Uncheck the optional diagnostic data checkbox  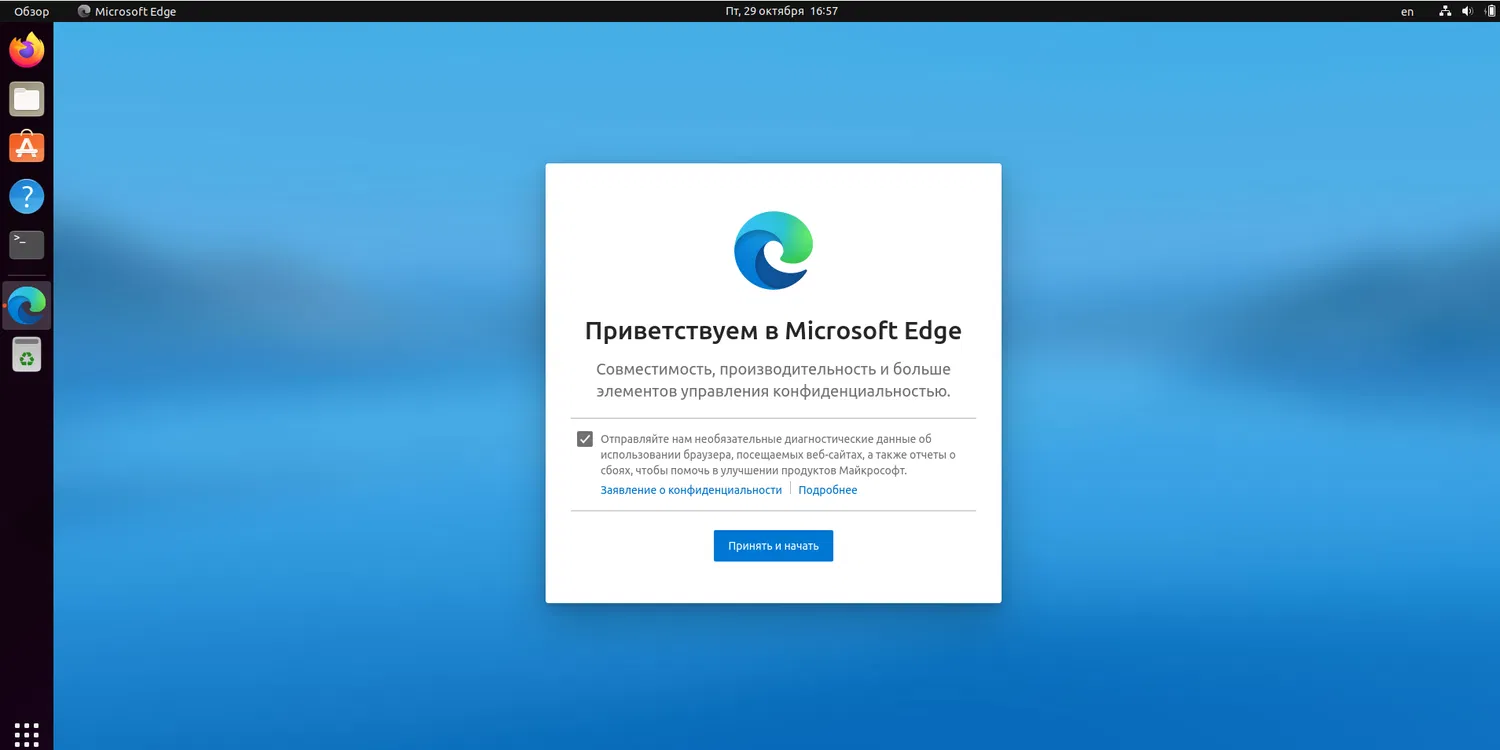[585, 439]
